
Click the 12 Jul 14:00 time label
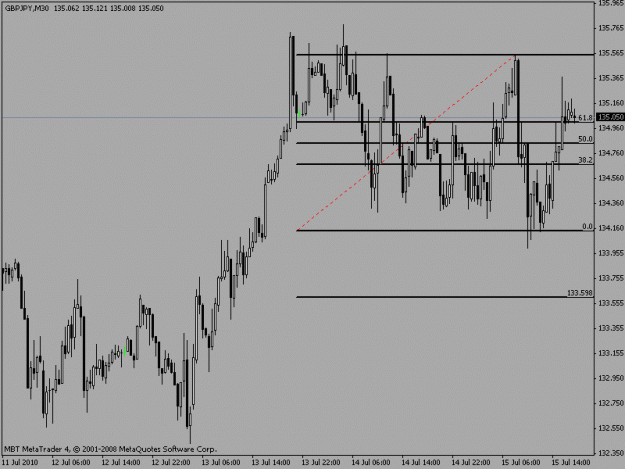click(121, 462)
